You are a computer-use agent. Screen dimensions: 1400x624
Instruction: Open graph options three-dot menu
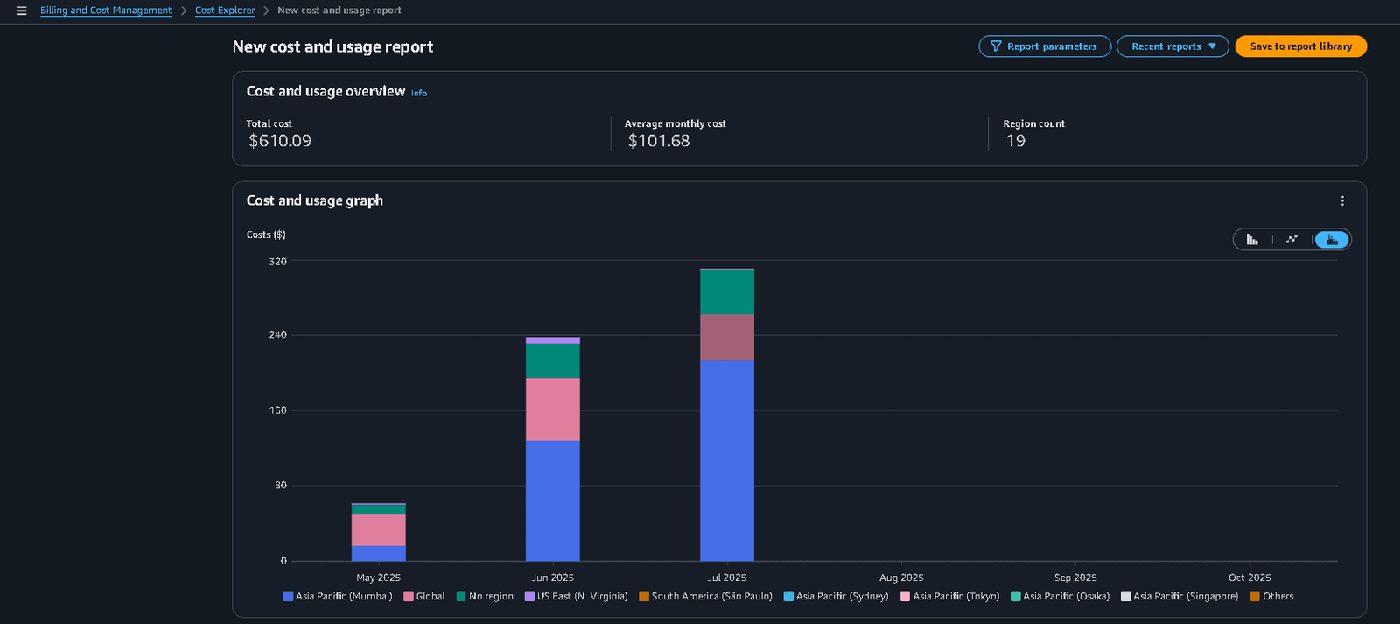tap(1342, 201)
